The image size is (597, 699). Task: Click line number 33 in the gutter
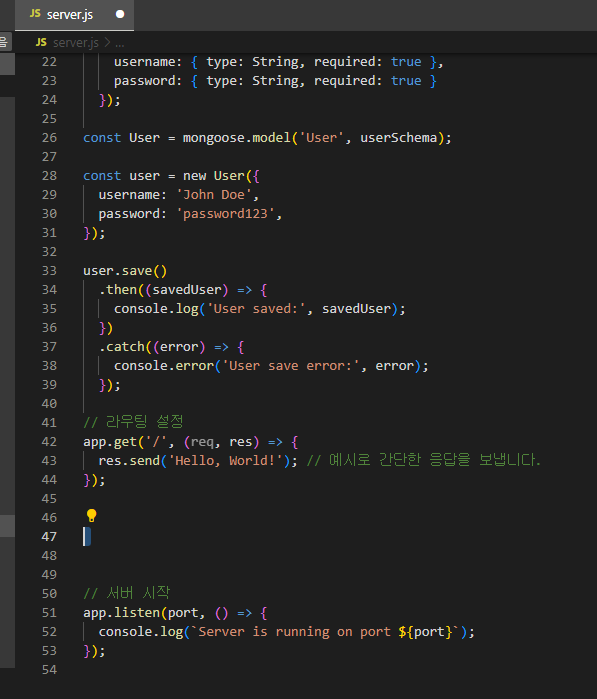click(49, 271)
